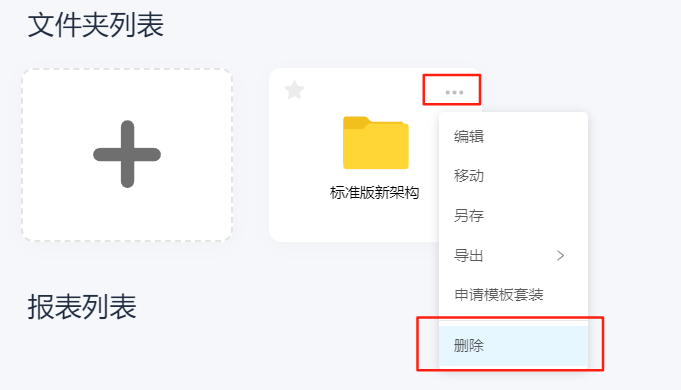Open the three-dot more options button
The image size is (681, 390).
point(454,92)
